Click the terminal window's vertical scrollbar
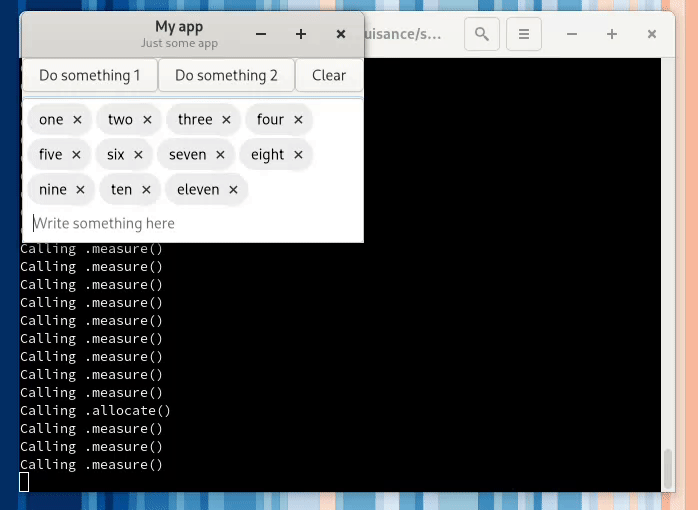This screenshot has height=510, width=698. click(668, 466)
